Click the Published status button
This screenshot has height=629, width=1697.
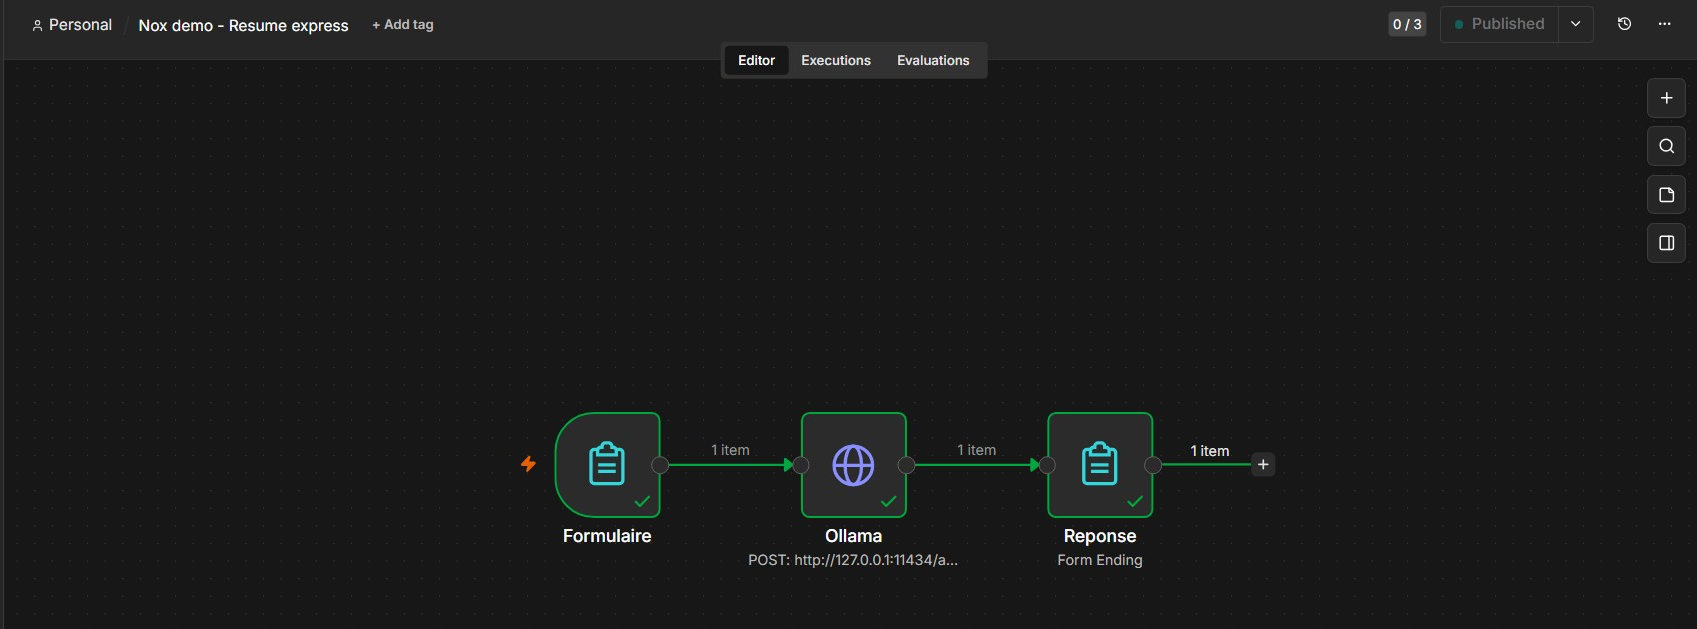point(1499,24)
